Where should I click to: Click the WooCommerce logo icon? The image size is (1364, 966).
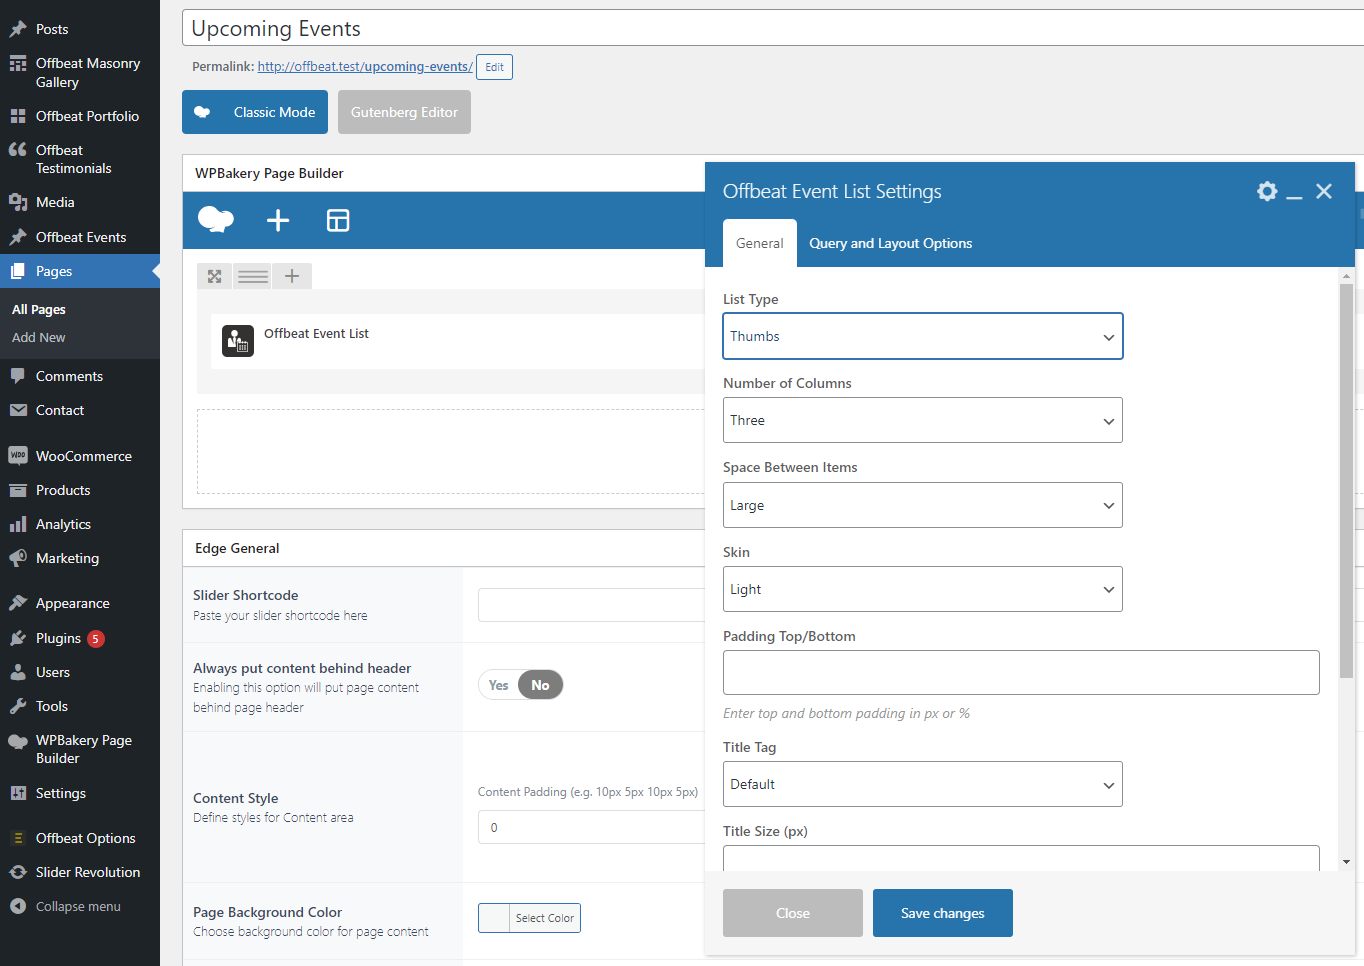(x=18, y=455)
